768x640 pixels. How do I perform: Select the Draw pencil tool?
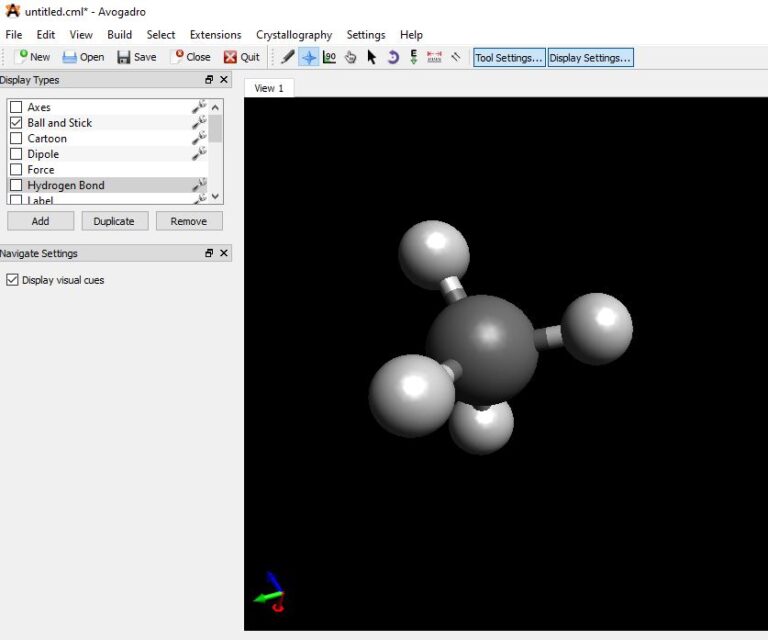point(288,57)
